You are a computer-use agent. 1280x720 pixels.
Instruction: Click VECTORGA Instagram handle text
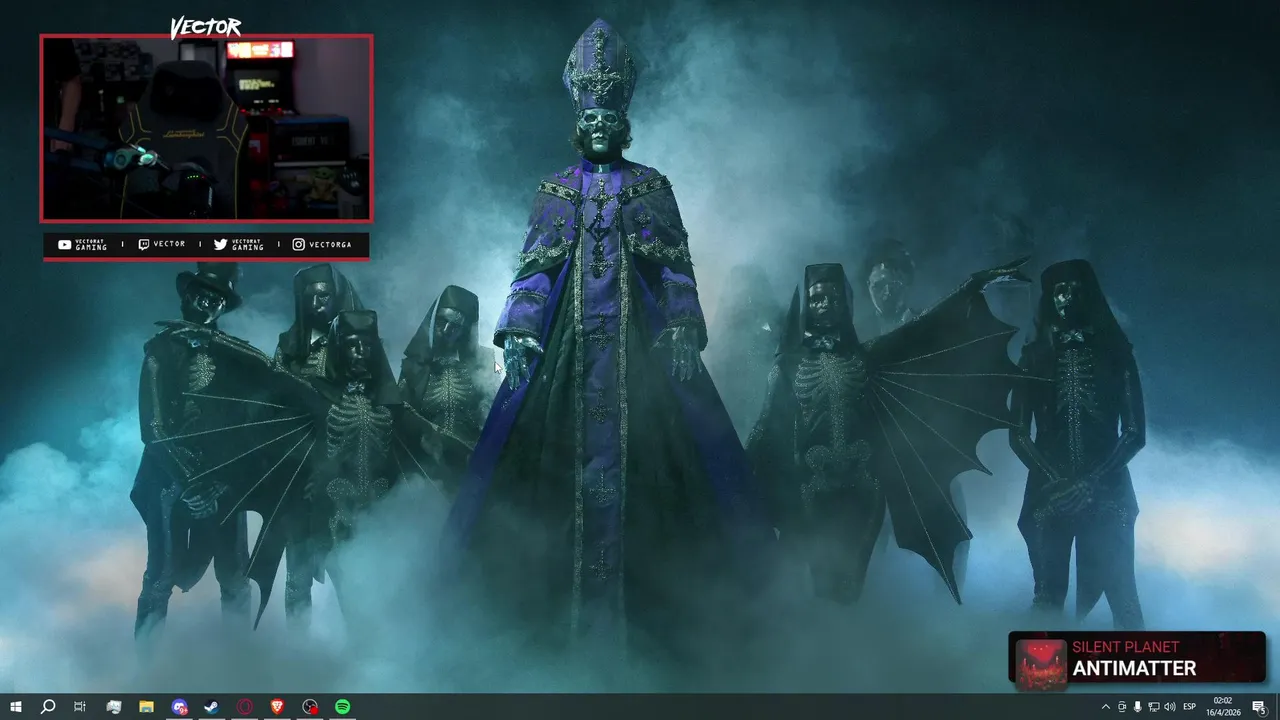tap(330, 244)
